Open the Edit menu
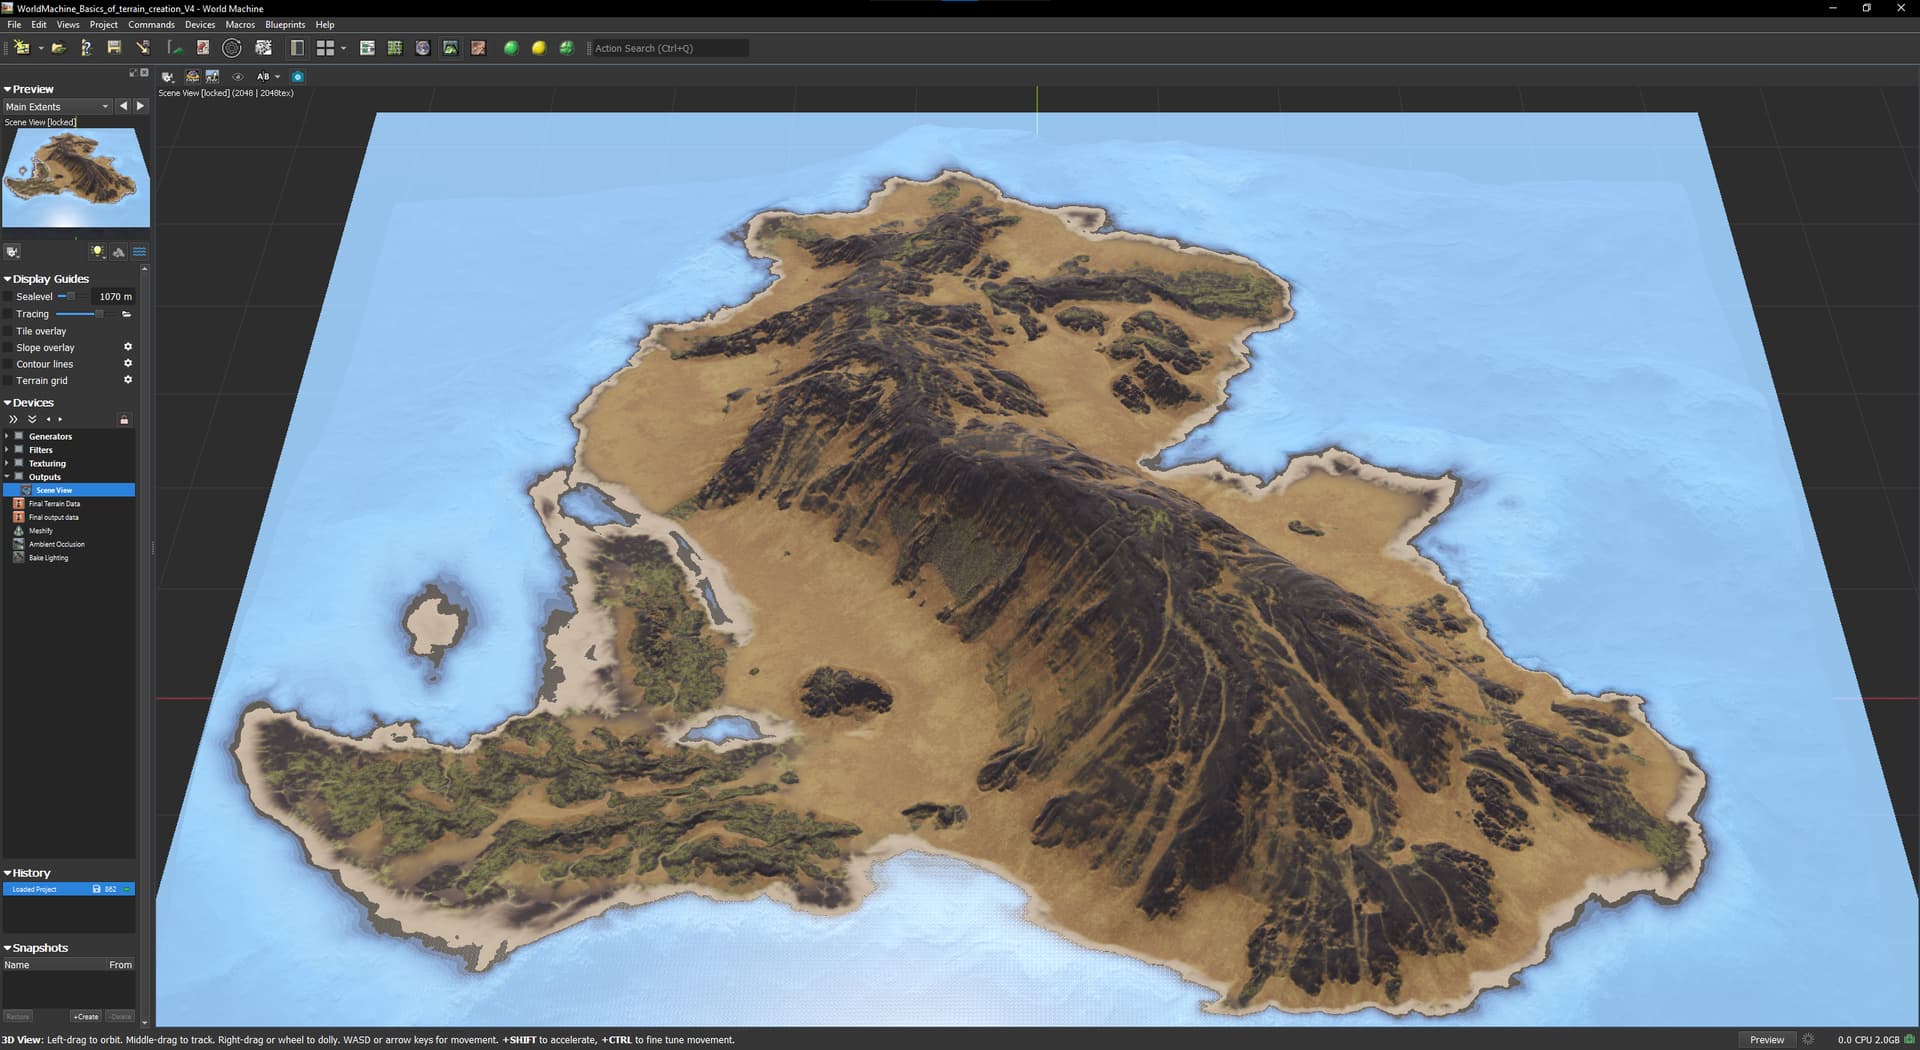 pyautogui.click(x=39, y=25)
